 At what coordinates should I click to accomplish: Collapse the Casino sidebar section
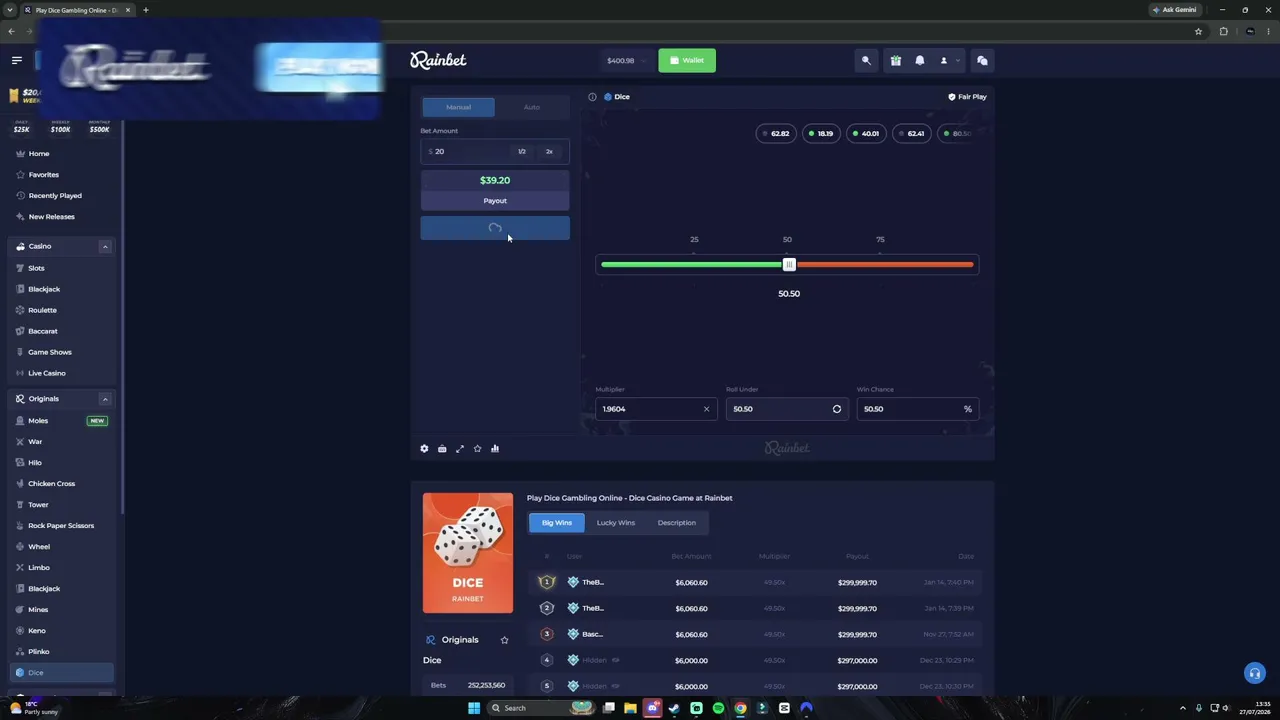[x=104, y=247]
